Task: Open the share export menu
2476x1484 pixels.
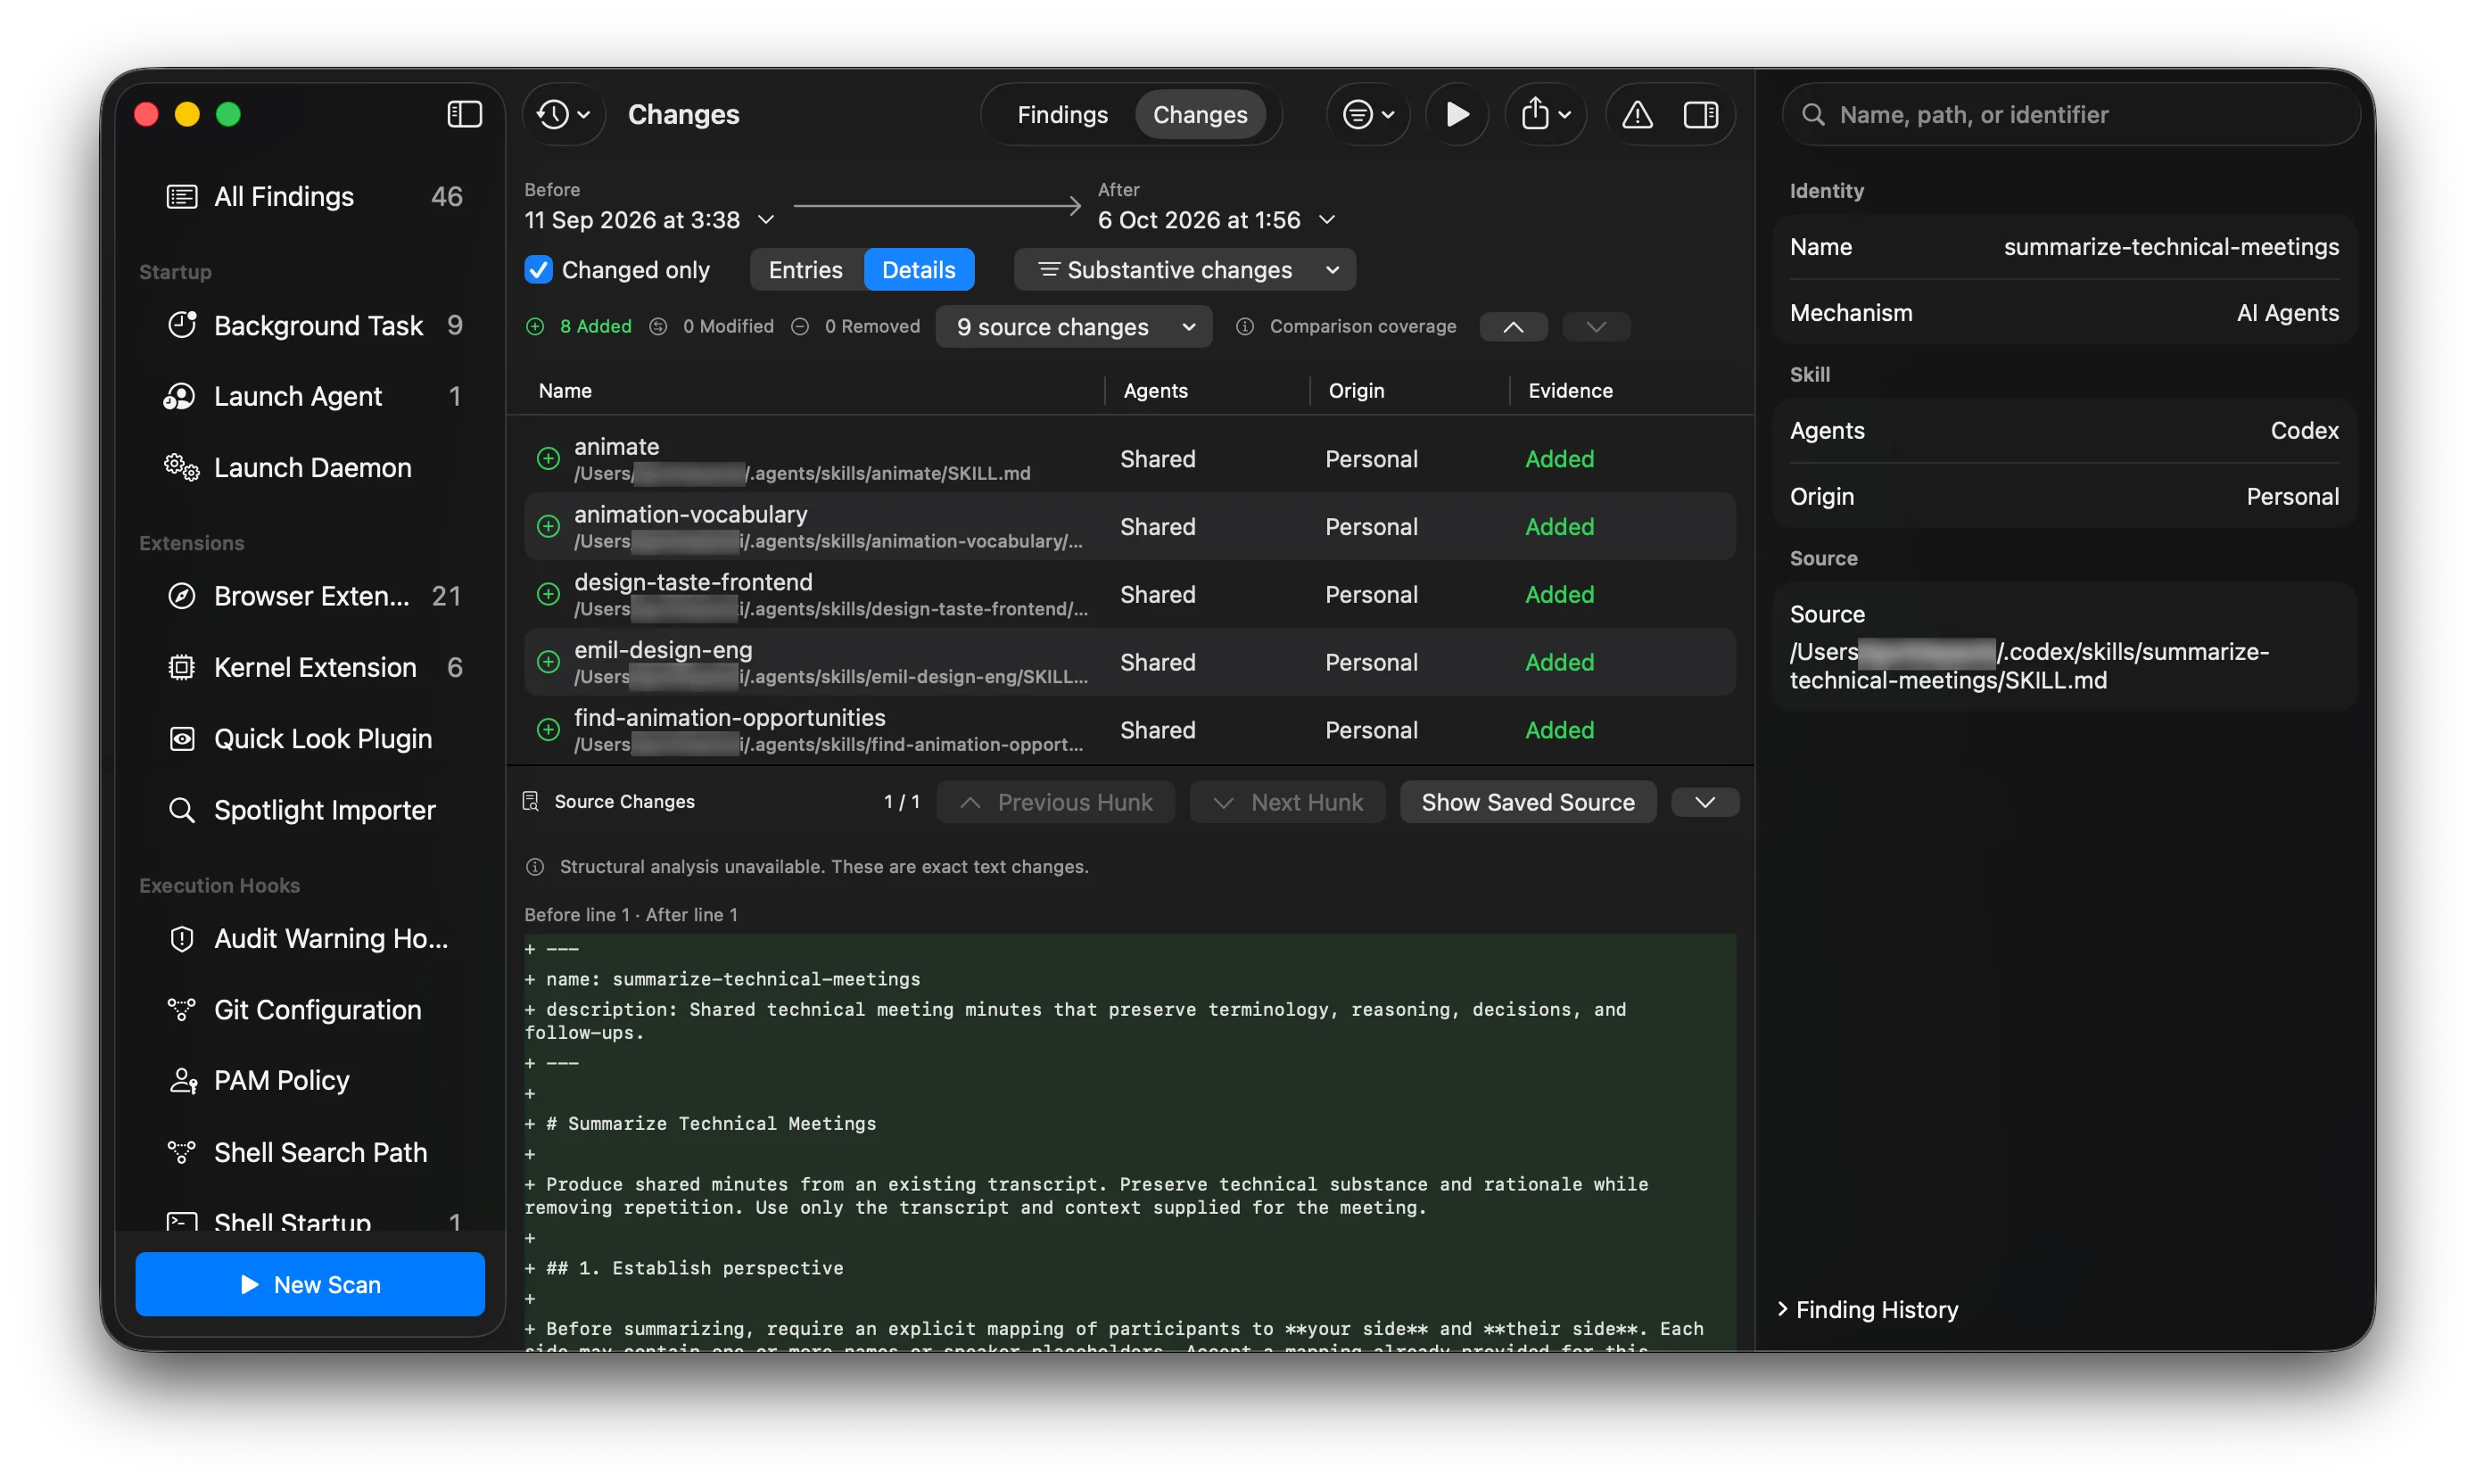Action: click(1544, 114)
